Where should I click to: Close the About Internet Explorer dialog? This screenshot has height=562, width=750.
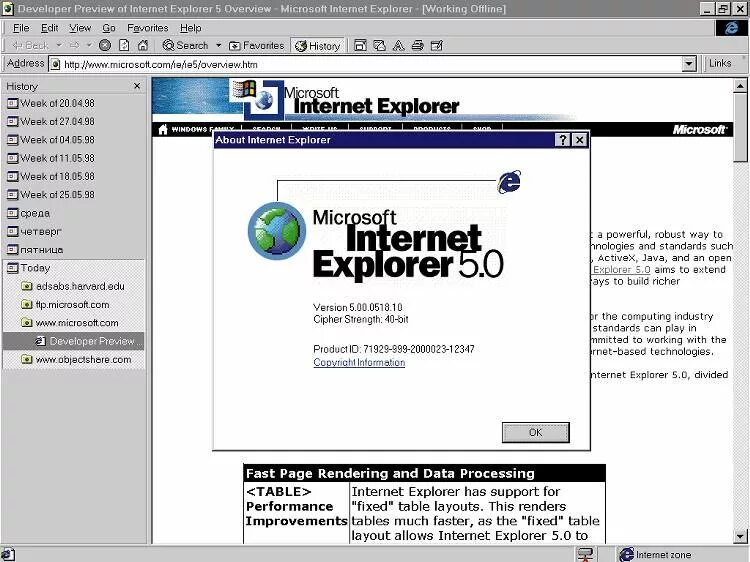pos(579,140)
